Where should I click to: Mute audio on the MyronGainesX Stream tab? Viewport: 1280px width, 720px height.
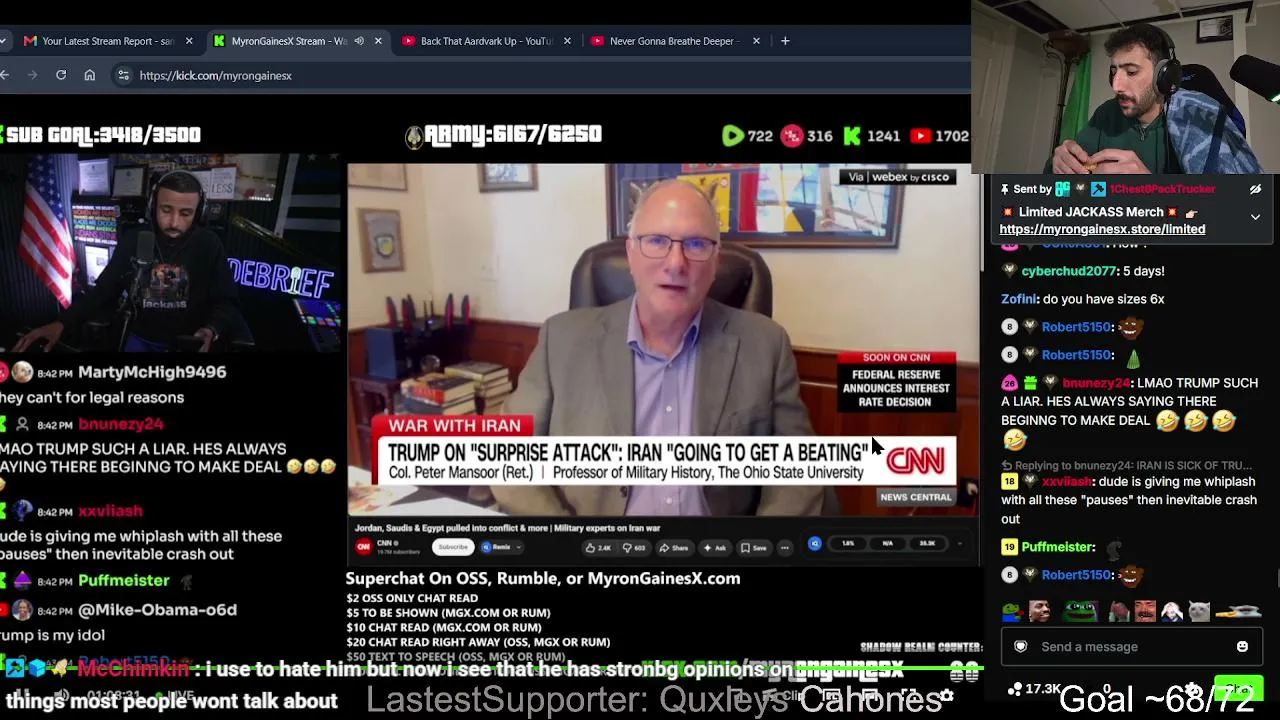pos(359,41)
